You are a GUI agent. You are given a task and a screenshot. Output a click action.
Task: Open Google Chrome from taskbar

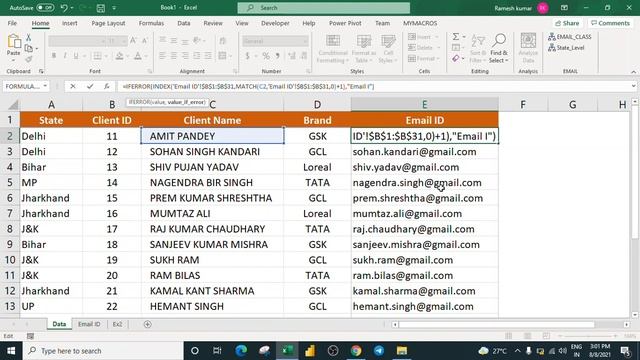tap(356, 351)
